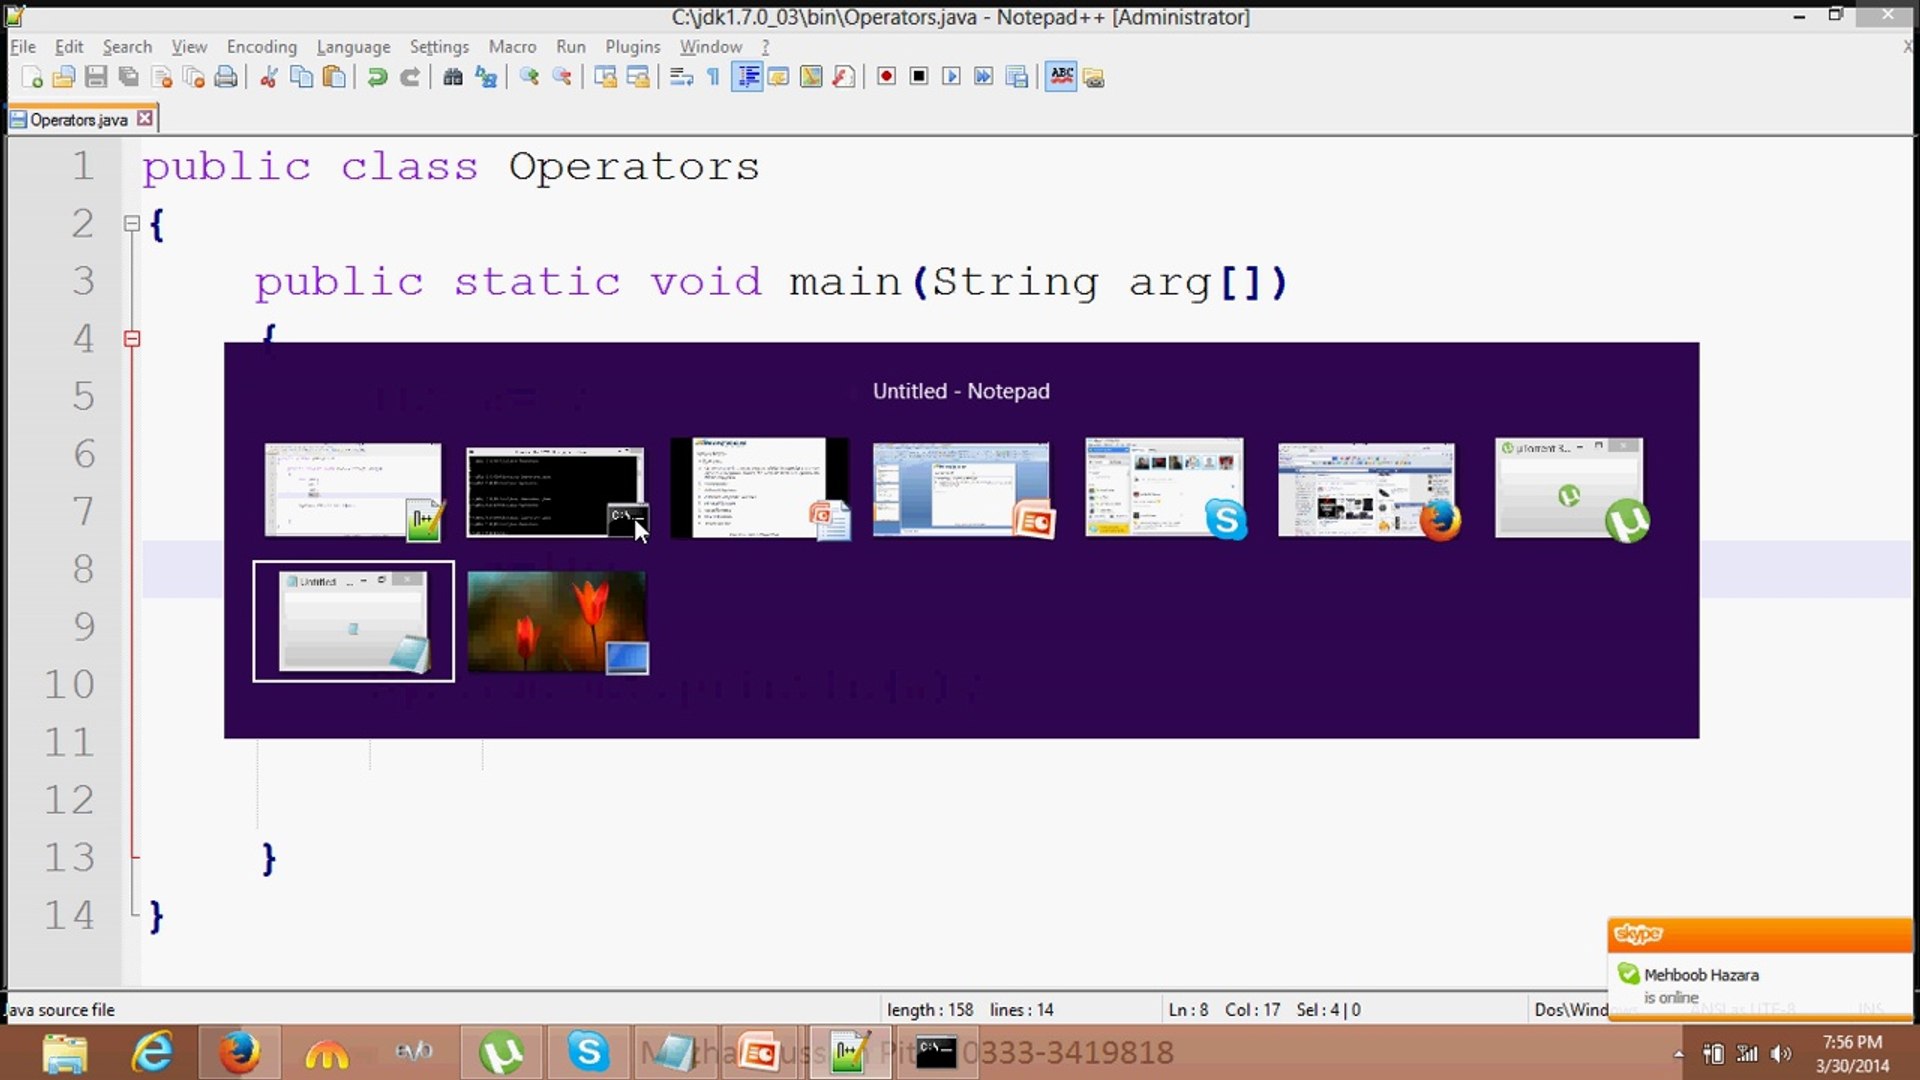Viewport: 1920px width, 1080px height.
Task: Open the Macro menu
Action: click(x=512, y=46)
